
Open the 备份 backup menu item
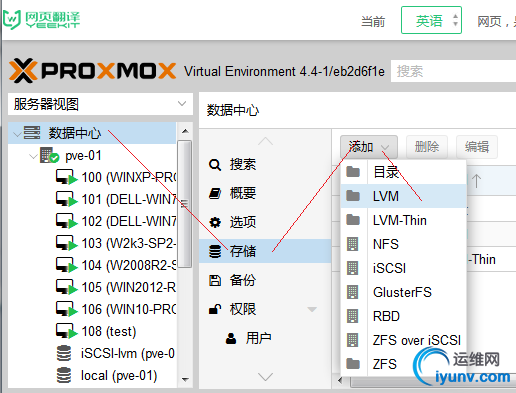coord(265,280)
